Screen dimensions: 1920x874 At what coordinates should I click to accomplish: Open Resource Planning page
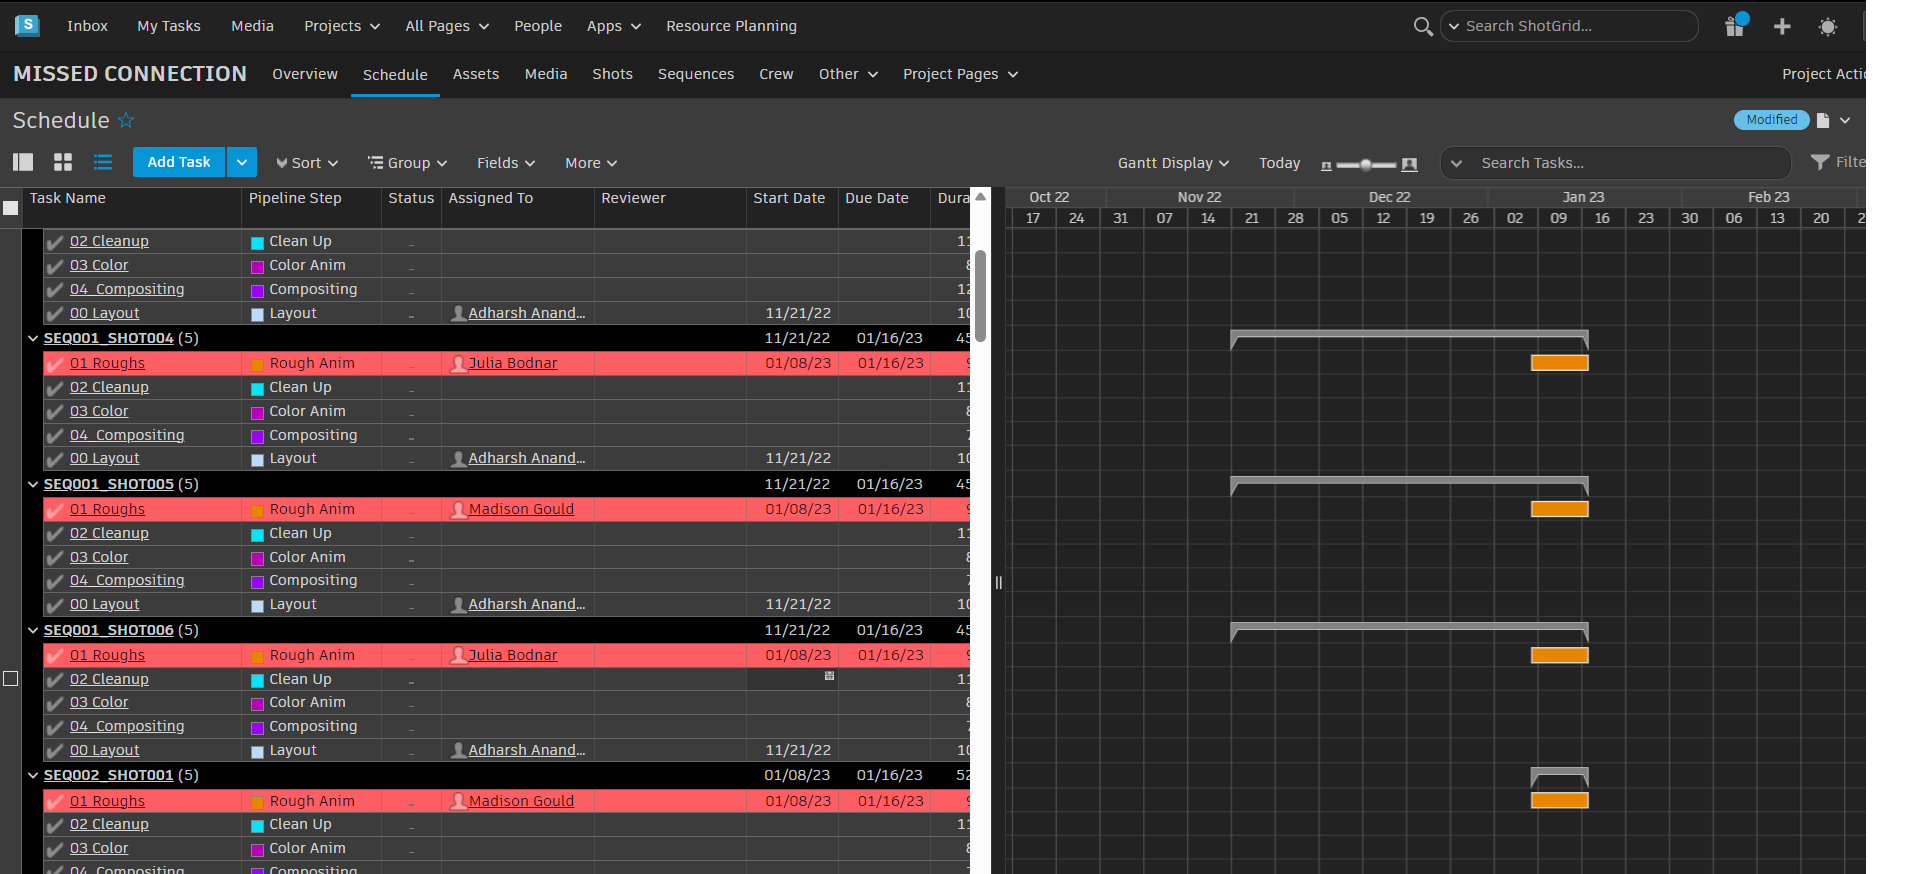tap(731, 26)
